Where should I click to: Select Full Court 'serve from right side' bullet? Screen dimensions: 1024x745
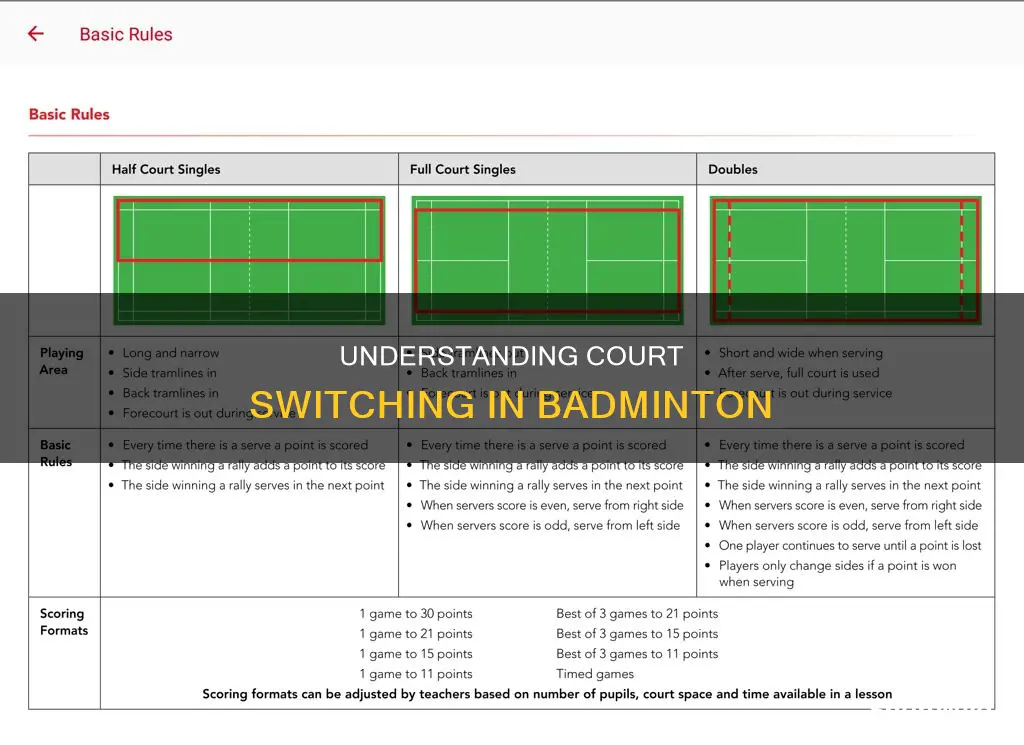(552, 505)
